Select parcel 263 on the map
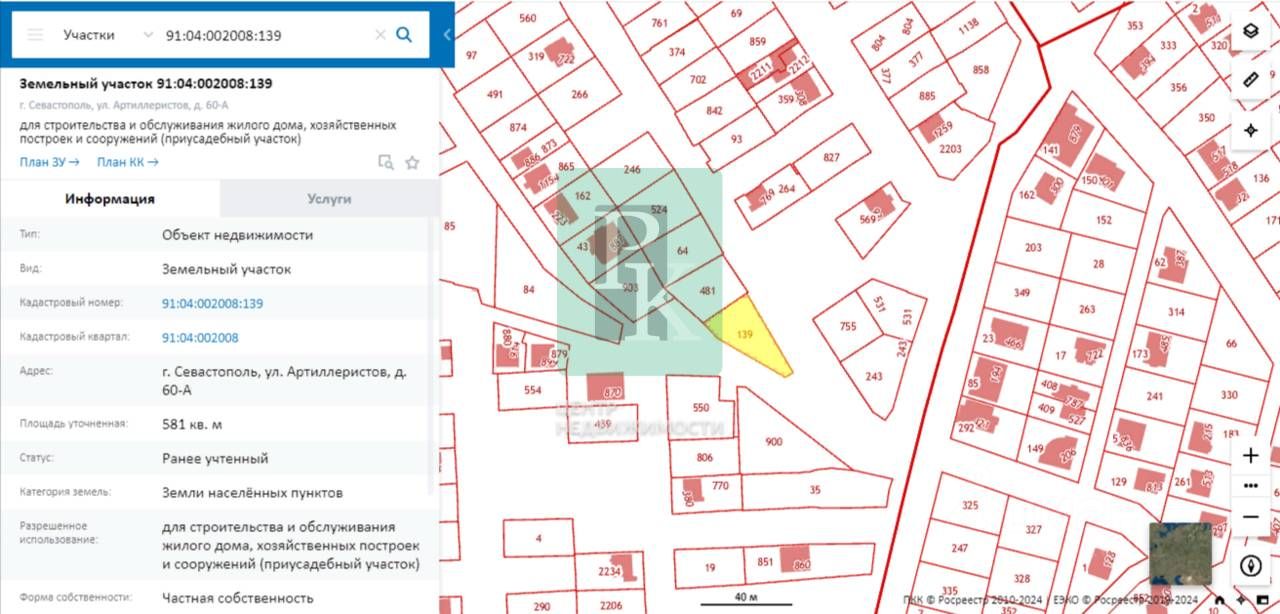Viewport: 1280px width, 614px height. coord(1087,309)
